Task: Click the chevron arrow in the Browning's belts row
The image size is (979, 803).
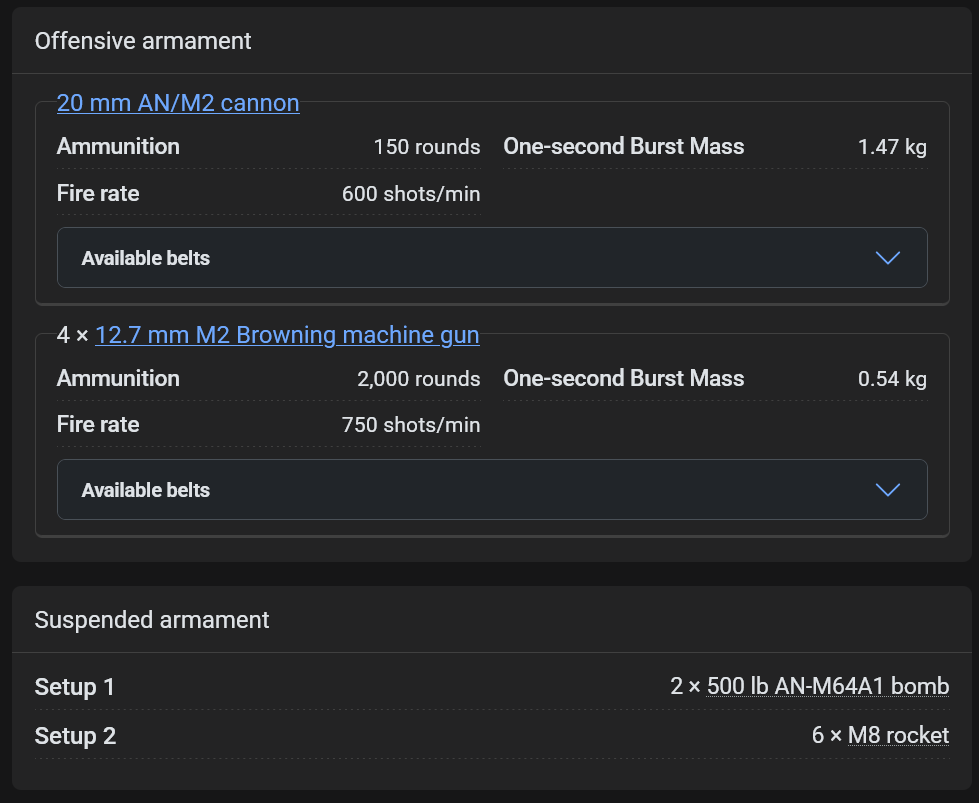Action: tap(887, 490)
